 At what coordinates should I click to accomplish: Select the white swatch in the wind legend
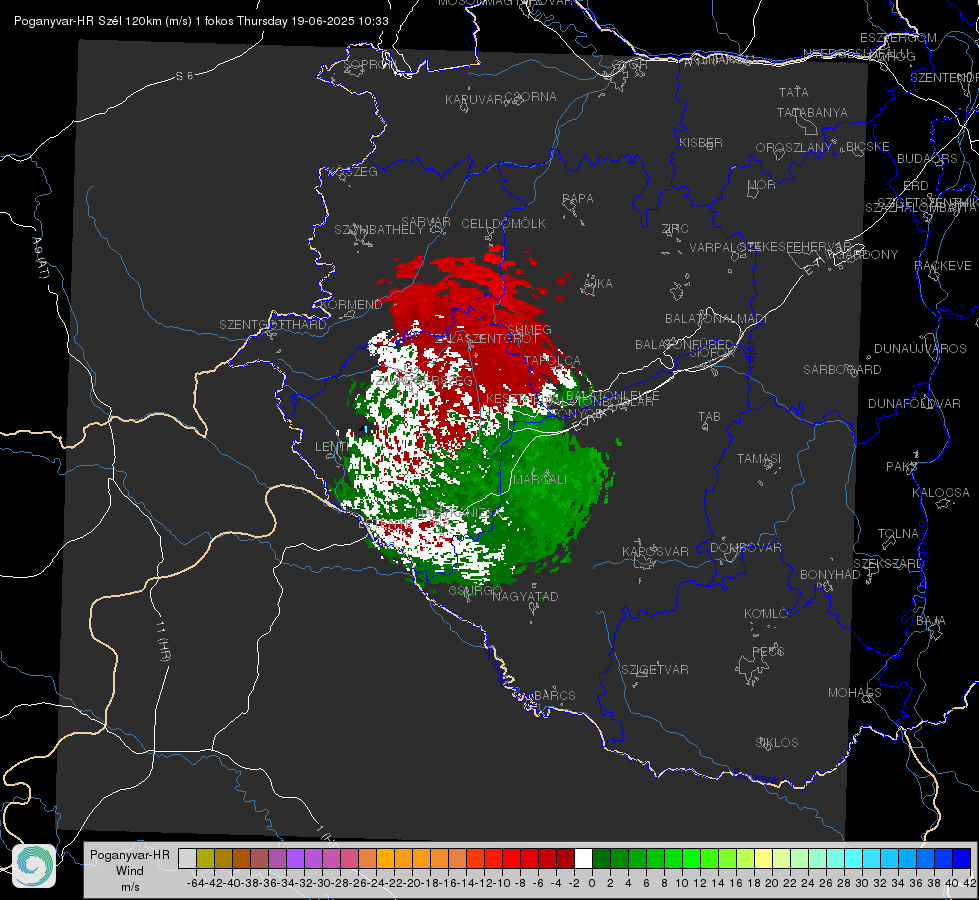coord(583,859)
